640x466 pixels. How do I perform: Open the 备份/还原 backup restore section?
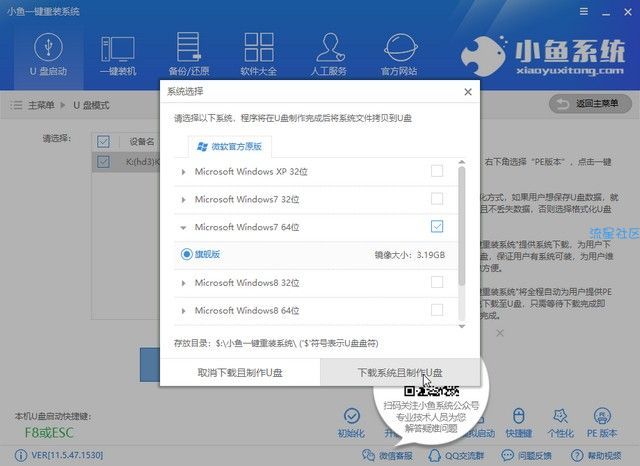(x=189, y=55)
